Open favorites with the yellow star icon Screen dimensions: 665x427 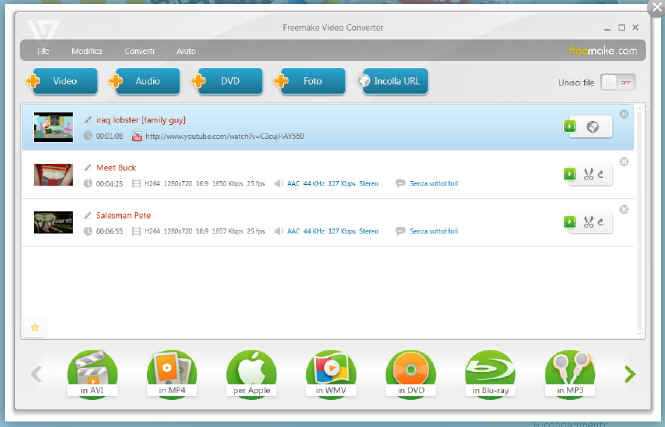click(x=35, y=327)
